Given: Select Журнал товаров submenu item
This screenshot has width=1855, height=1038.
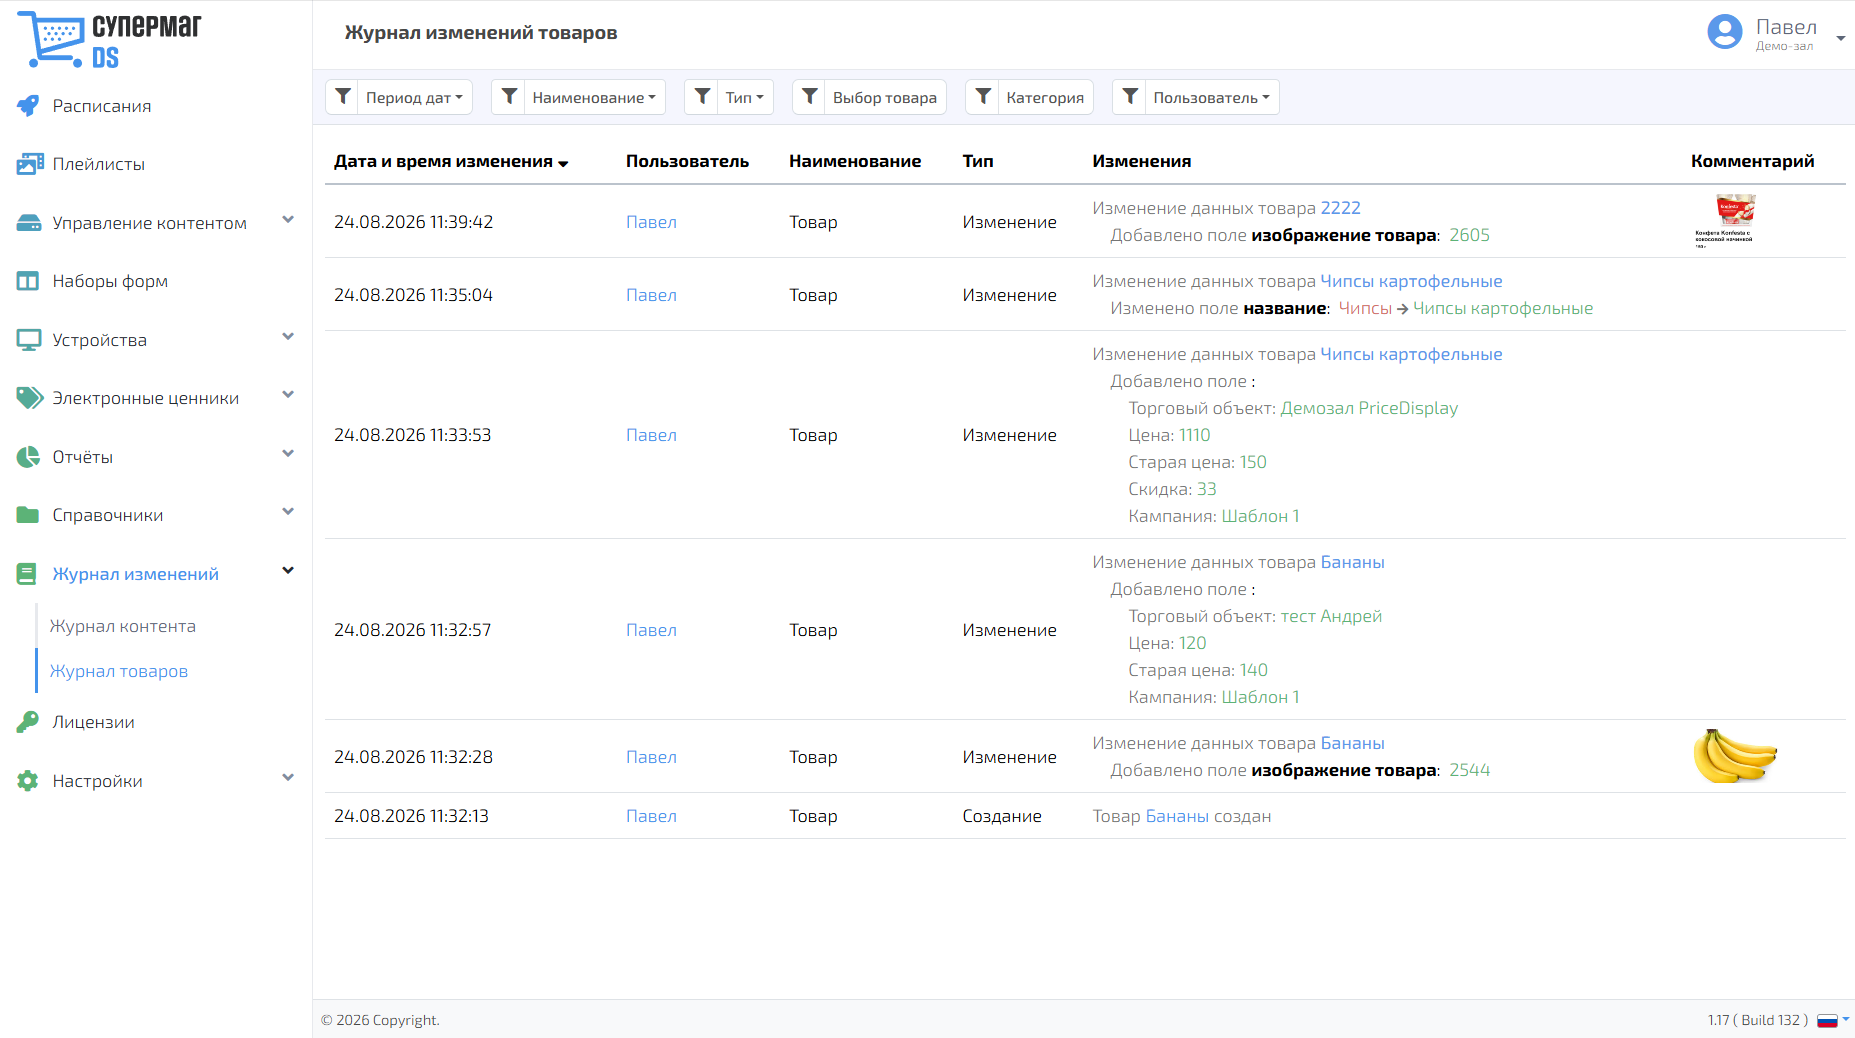Looking at the screenshot, I should tap(119, 671).
